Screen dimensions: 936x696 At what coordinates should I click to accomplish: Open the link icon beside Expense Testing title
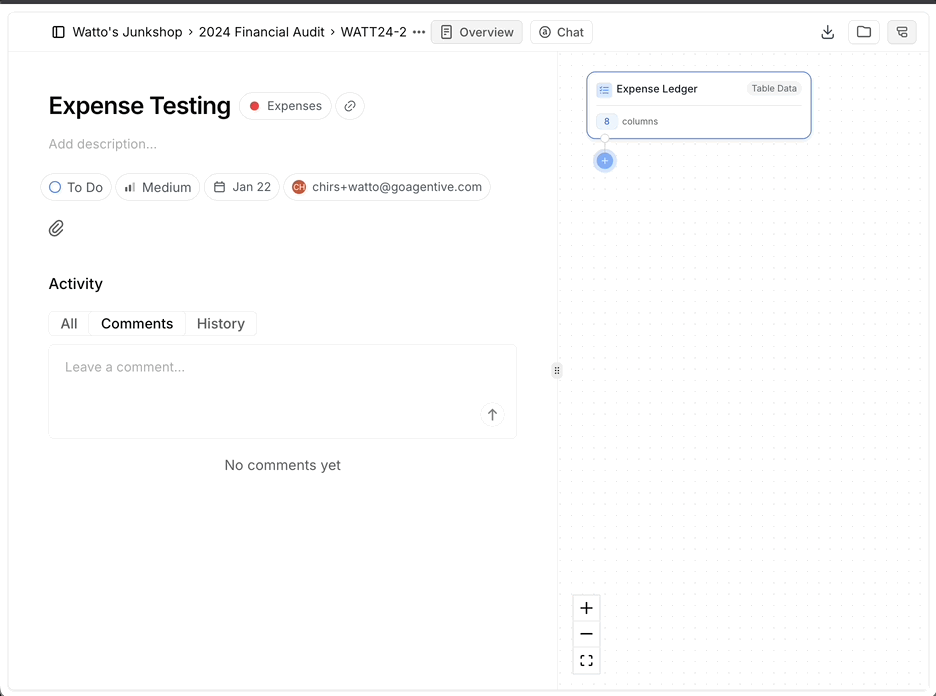(350, 106)
